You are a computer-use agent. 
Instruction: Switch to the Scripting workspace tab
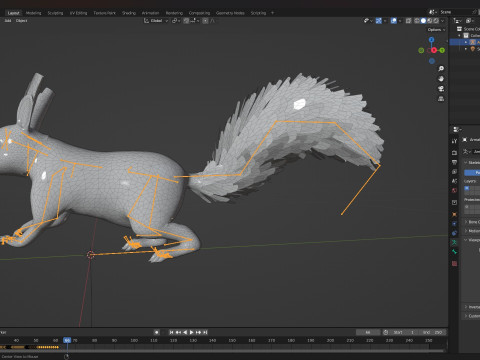point(258,13)
